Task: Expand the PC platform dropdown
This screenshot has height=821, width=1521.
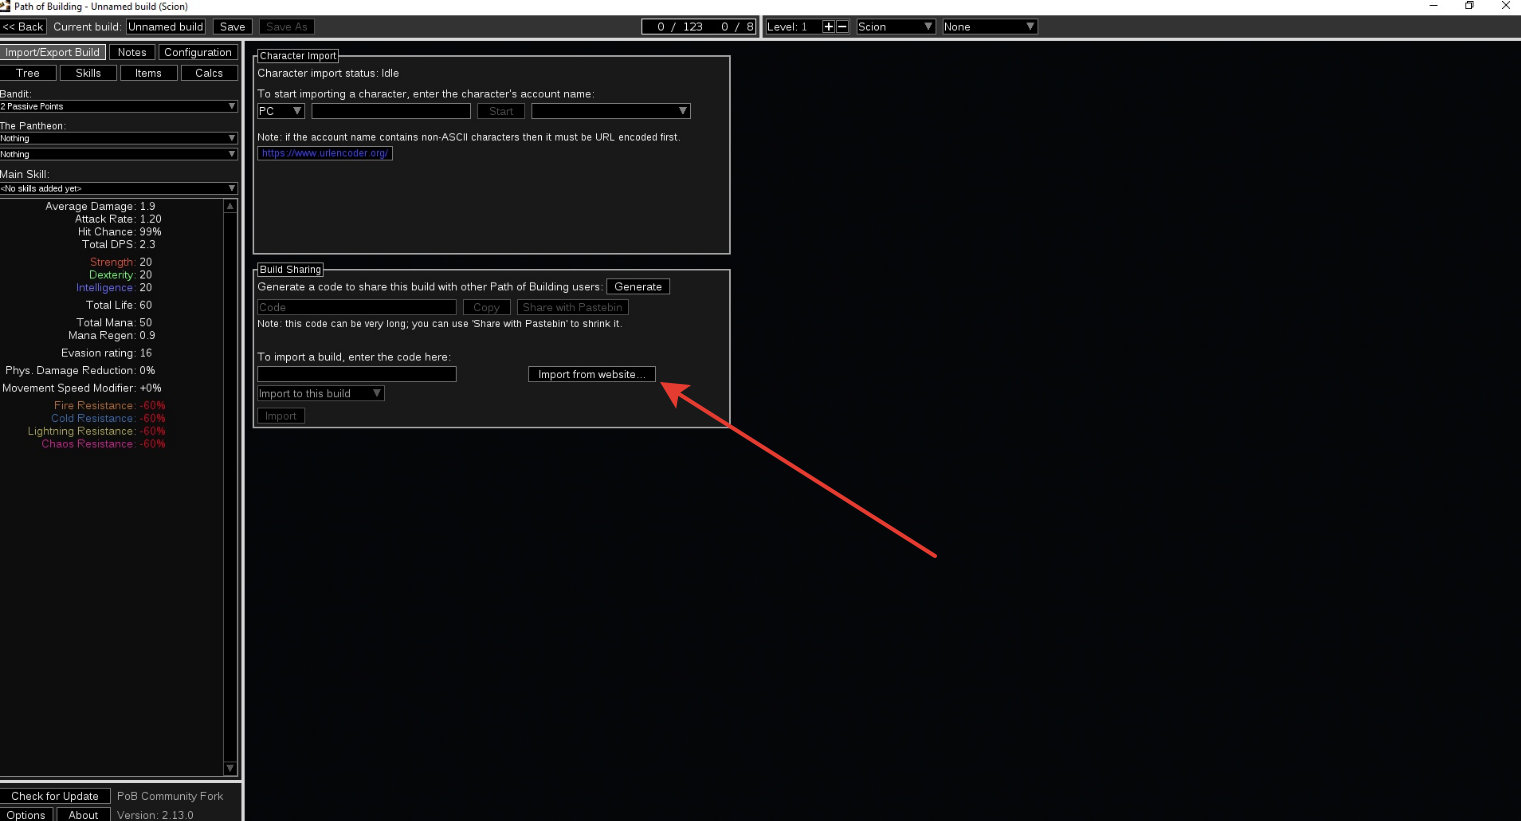Action: [x=280, y=111]
